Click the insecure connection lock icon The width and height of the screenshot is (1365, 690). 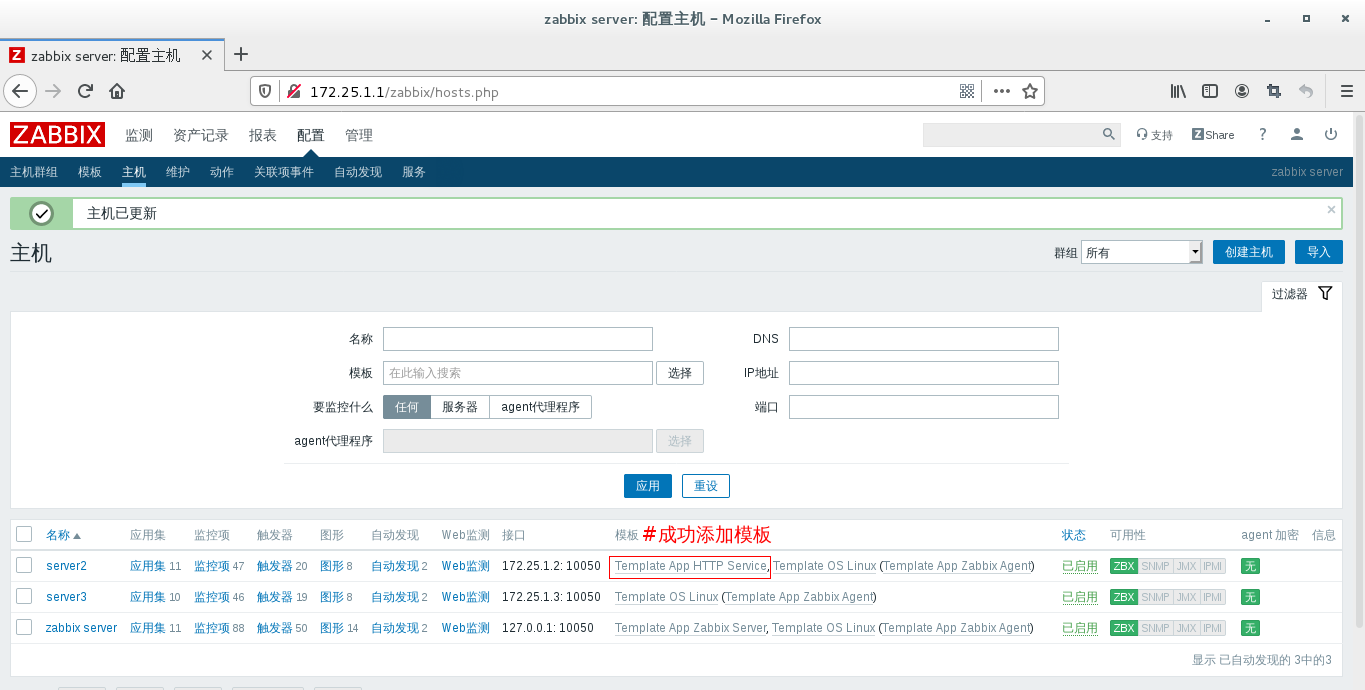click(294, 91)
